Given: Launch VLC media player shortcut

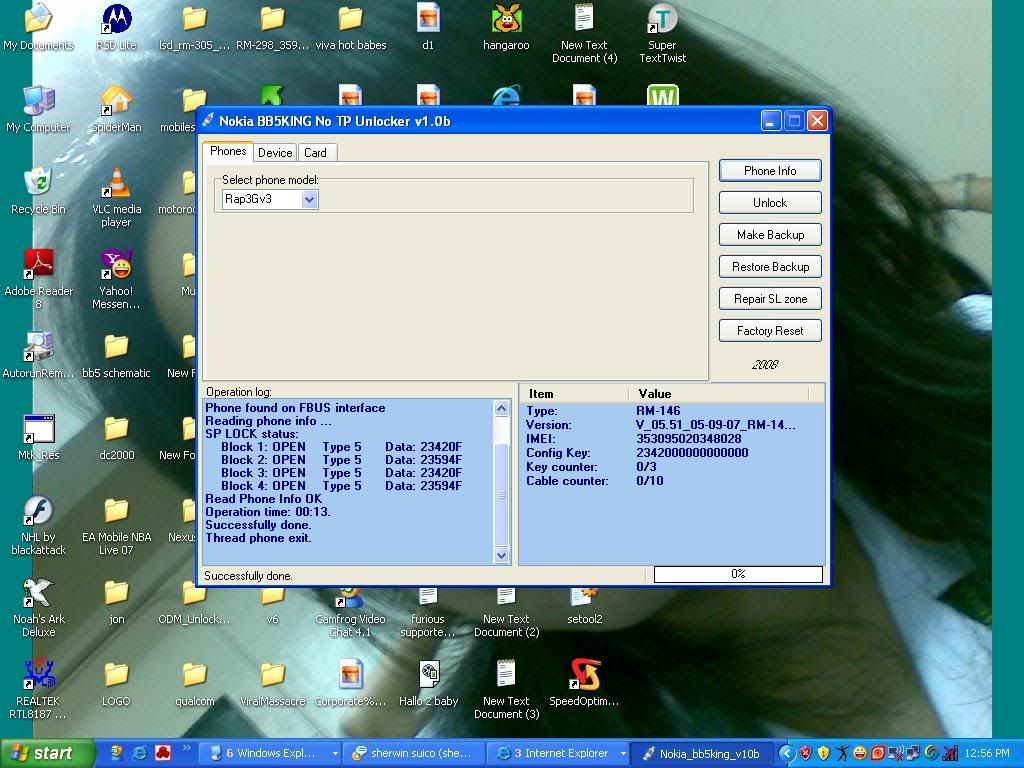Looking at the screenshot, I should [x=116, y=197].
